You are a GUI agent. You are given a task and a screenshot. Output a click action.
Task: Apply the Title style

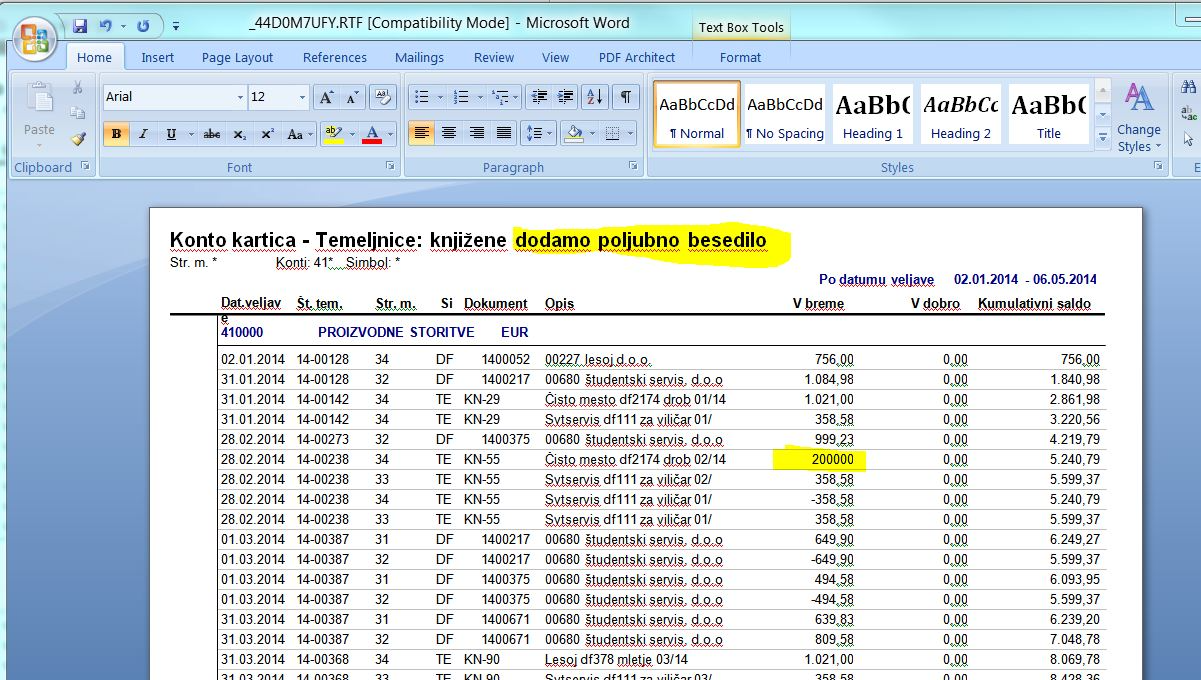click(1048, 114)
